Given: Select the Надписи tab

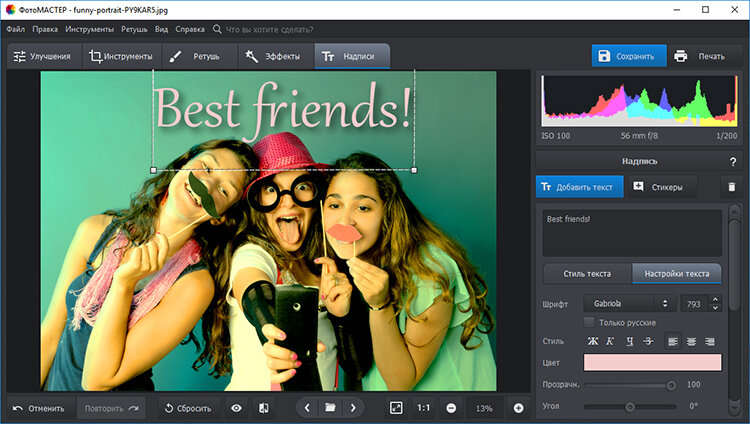Looking at the screenshot, I should click(352, 56).
